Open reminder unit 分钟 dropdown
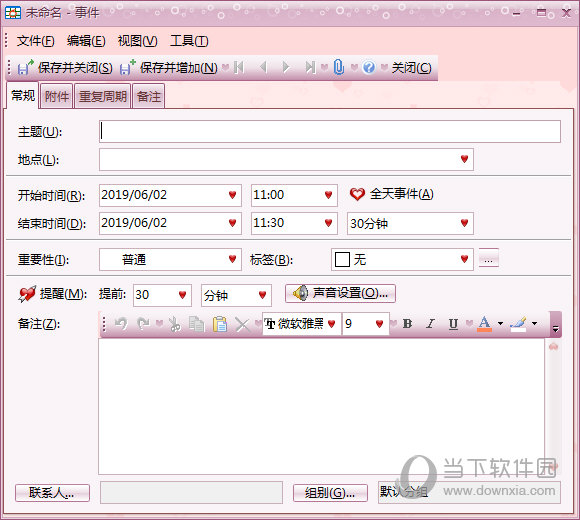 tap(262, 295)
